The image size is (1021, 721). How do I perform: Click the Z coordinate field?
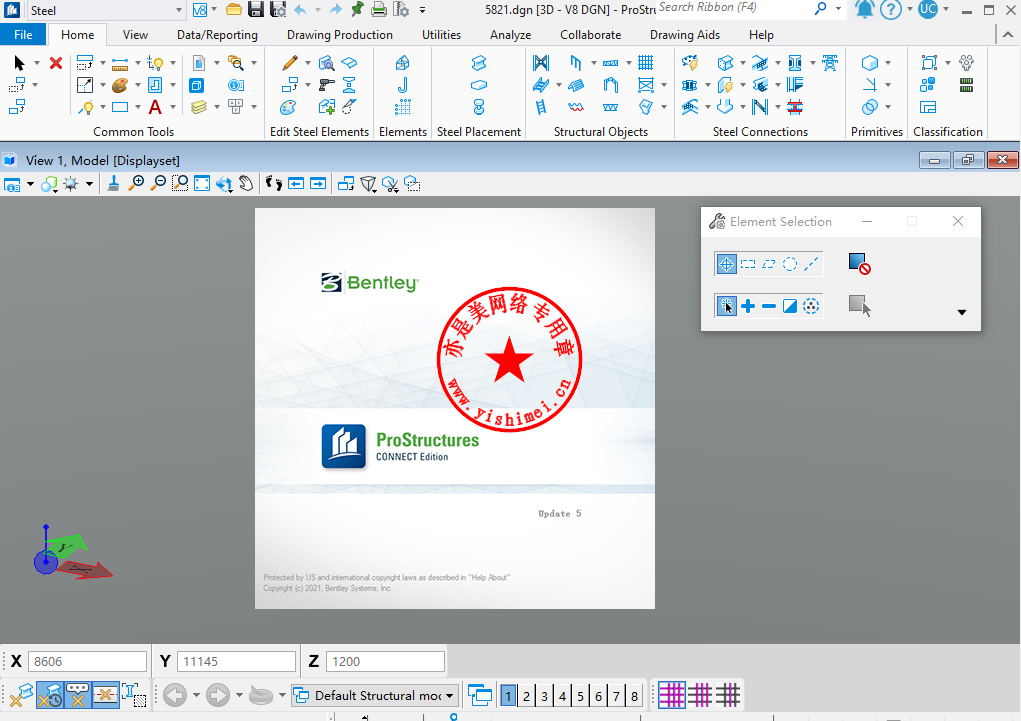click(385, 662)
